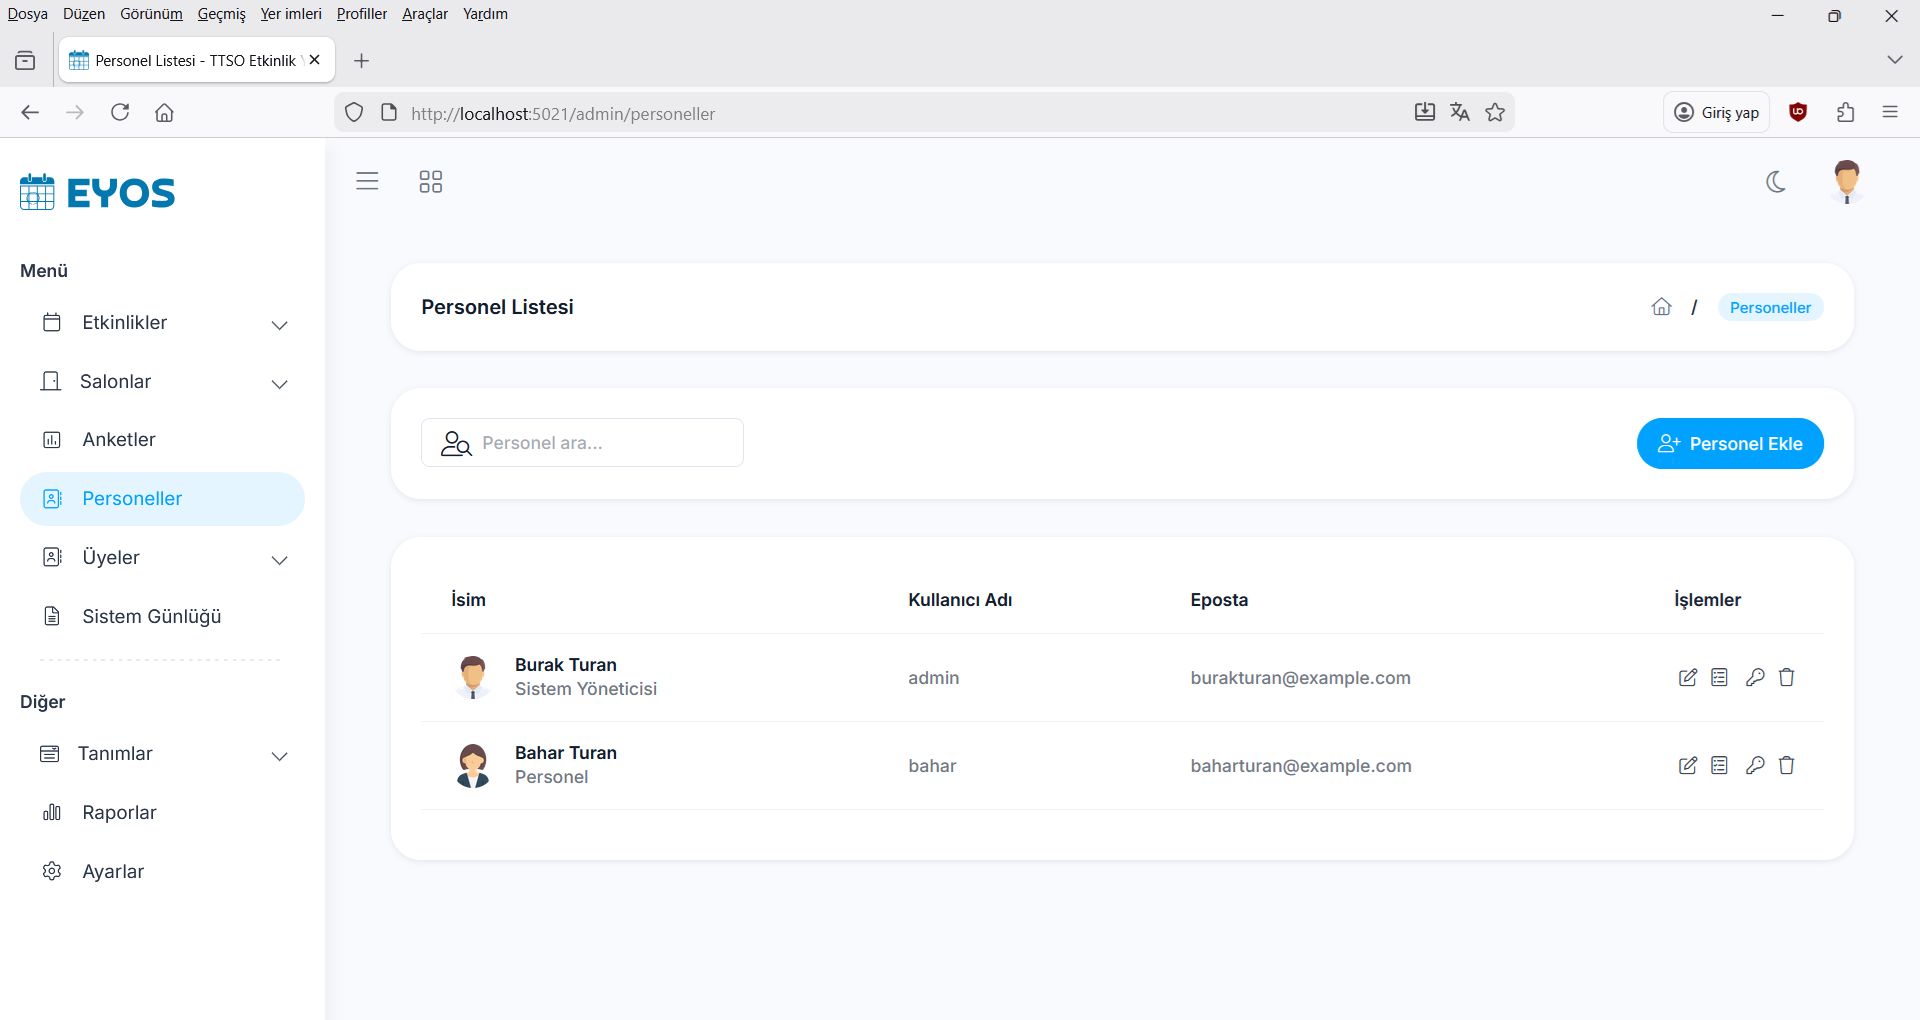The height and width of the screenshot is (1020, 1920).
Task: Click the breadcrumb home icon
Action: pyautogui.click(x=1661, y=307)
